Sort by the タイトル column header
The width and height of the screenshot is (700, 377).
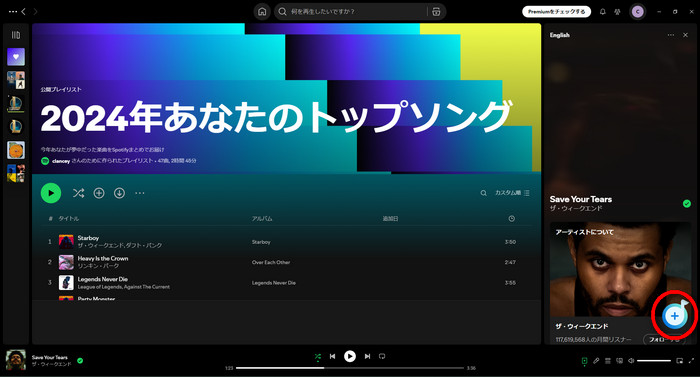point(69,218)
